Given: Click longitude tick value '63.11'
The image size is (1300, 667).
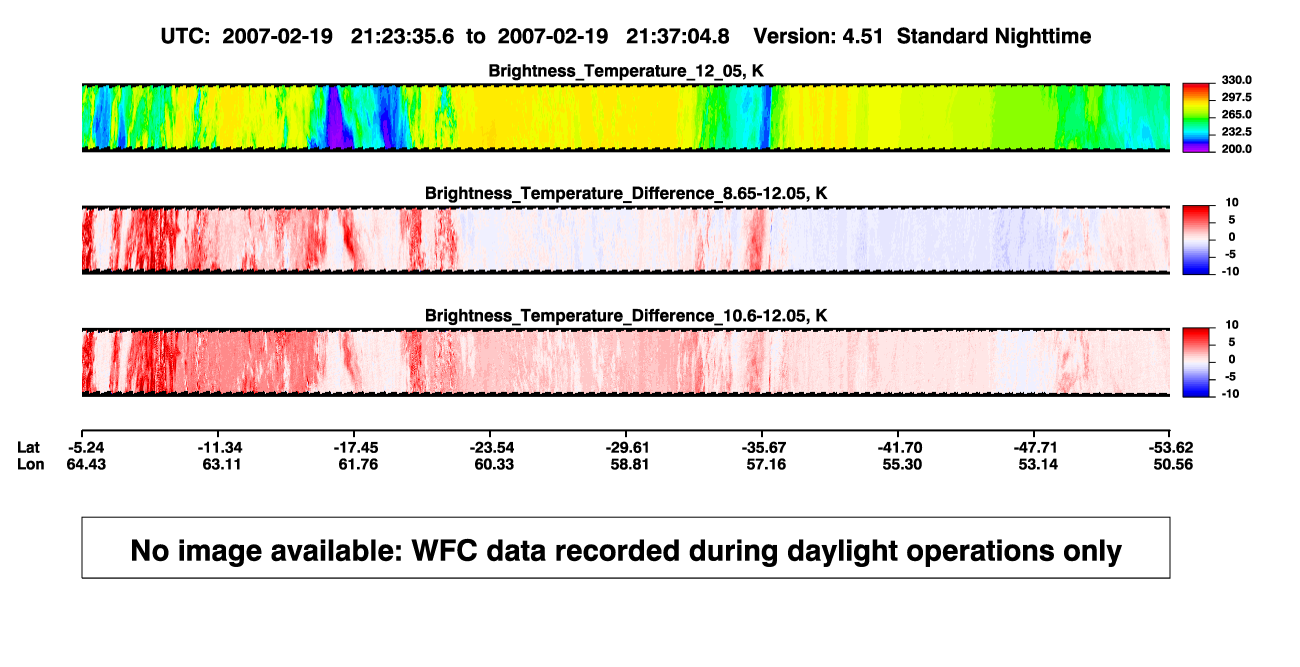Looking at the screenshot, I should click(x=222, y=464).
